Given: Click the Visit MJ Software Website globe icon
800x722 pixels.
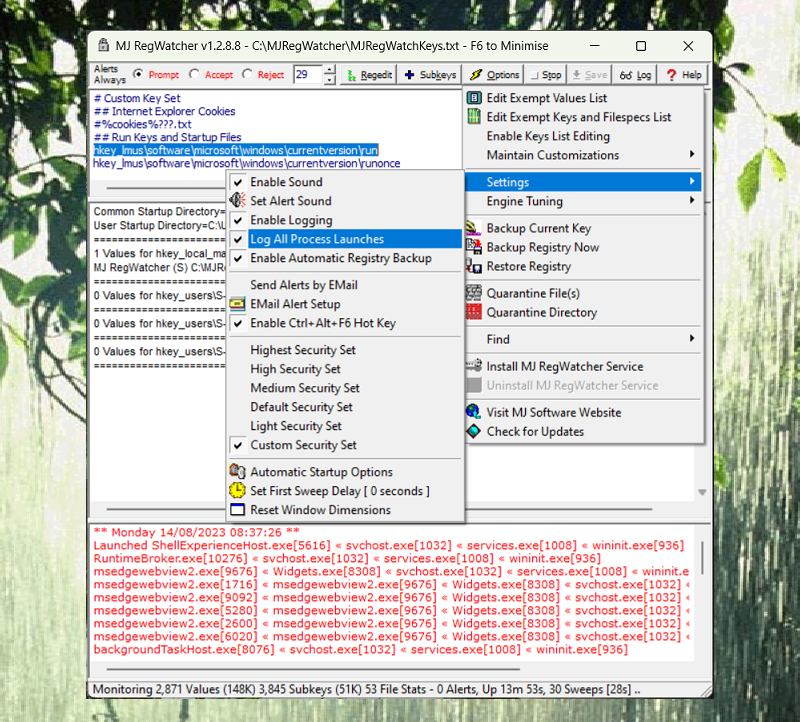Looking at the screenshot, I should (474, 412).
